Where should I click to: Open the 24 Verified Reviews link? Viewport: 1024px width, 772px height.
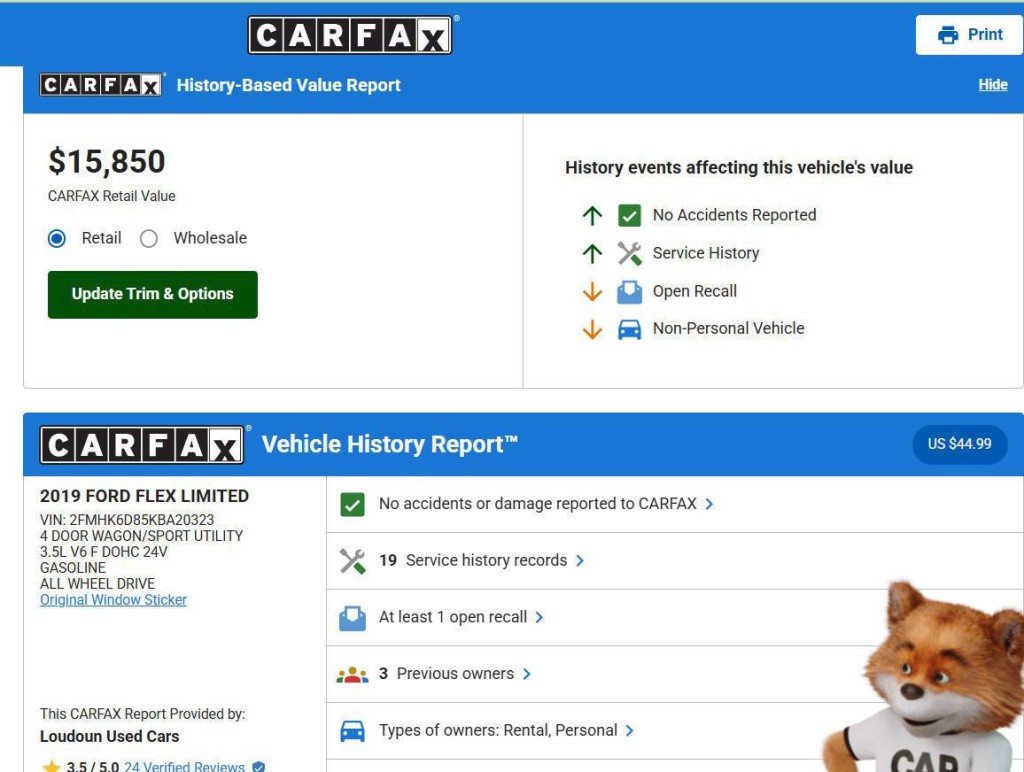tap(184, 767)
